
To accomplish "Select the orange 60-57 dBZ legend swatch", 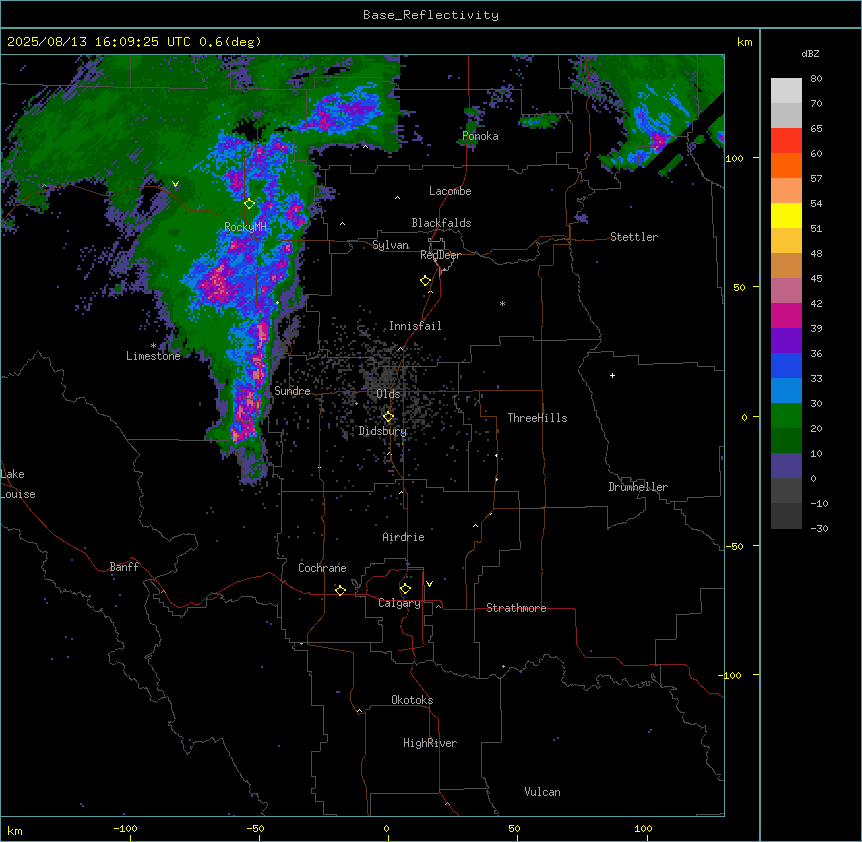I will 786,165.
